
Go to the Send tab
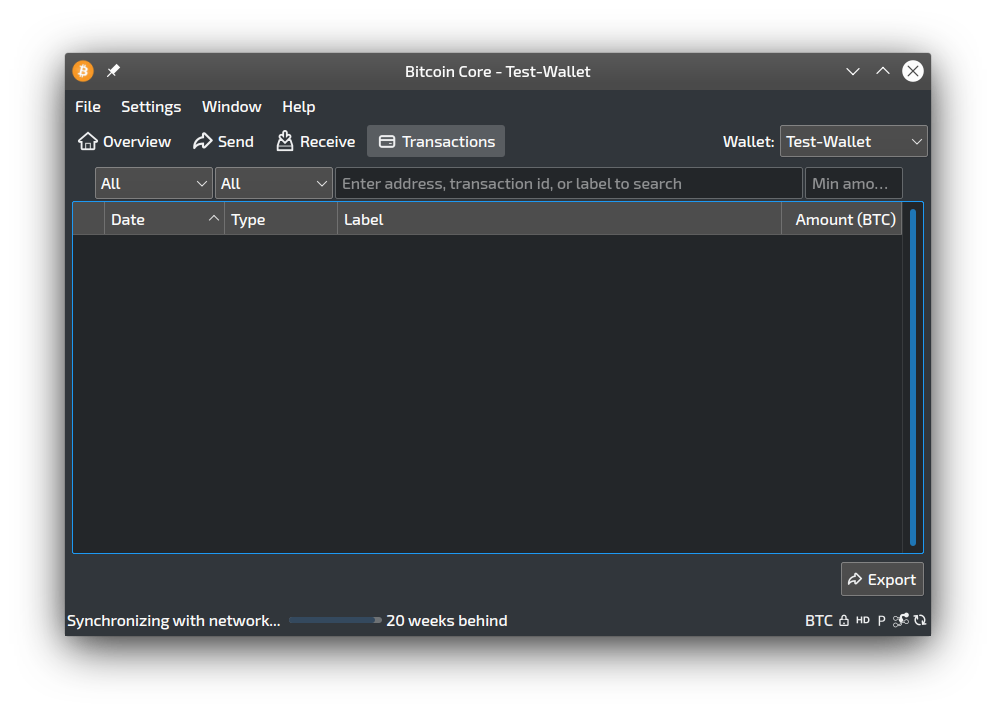[x=224, y=141]
